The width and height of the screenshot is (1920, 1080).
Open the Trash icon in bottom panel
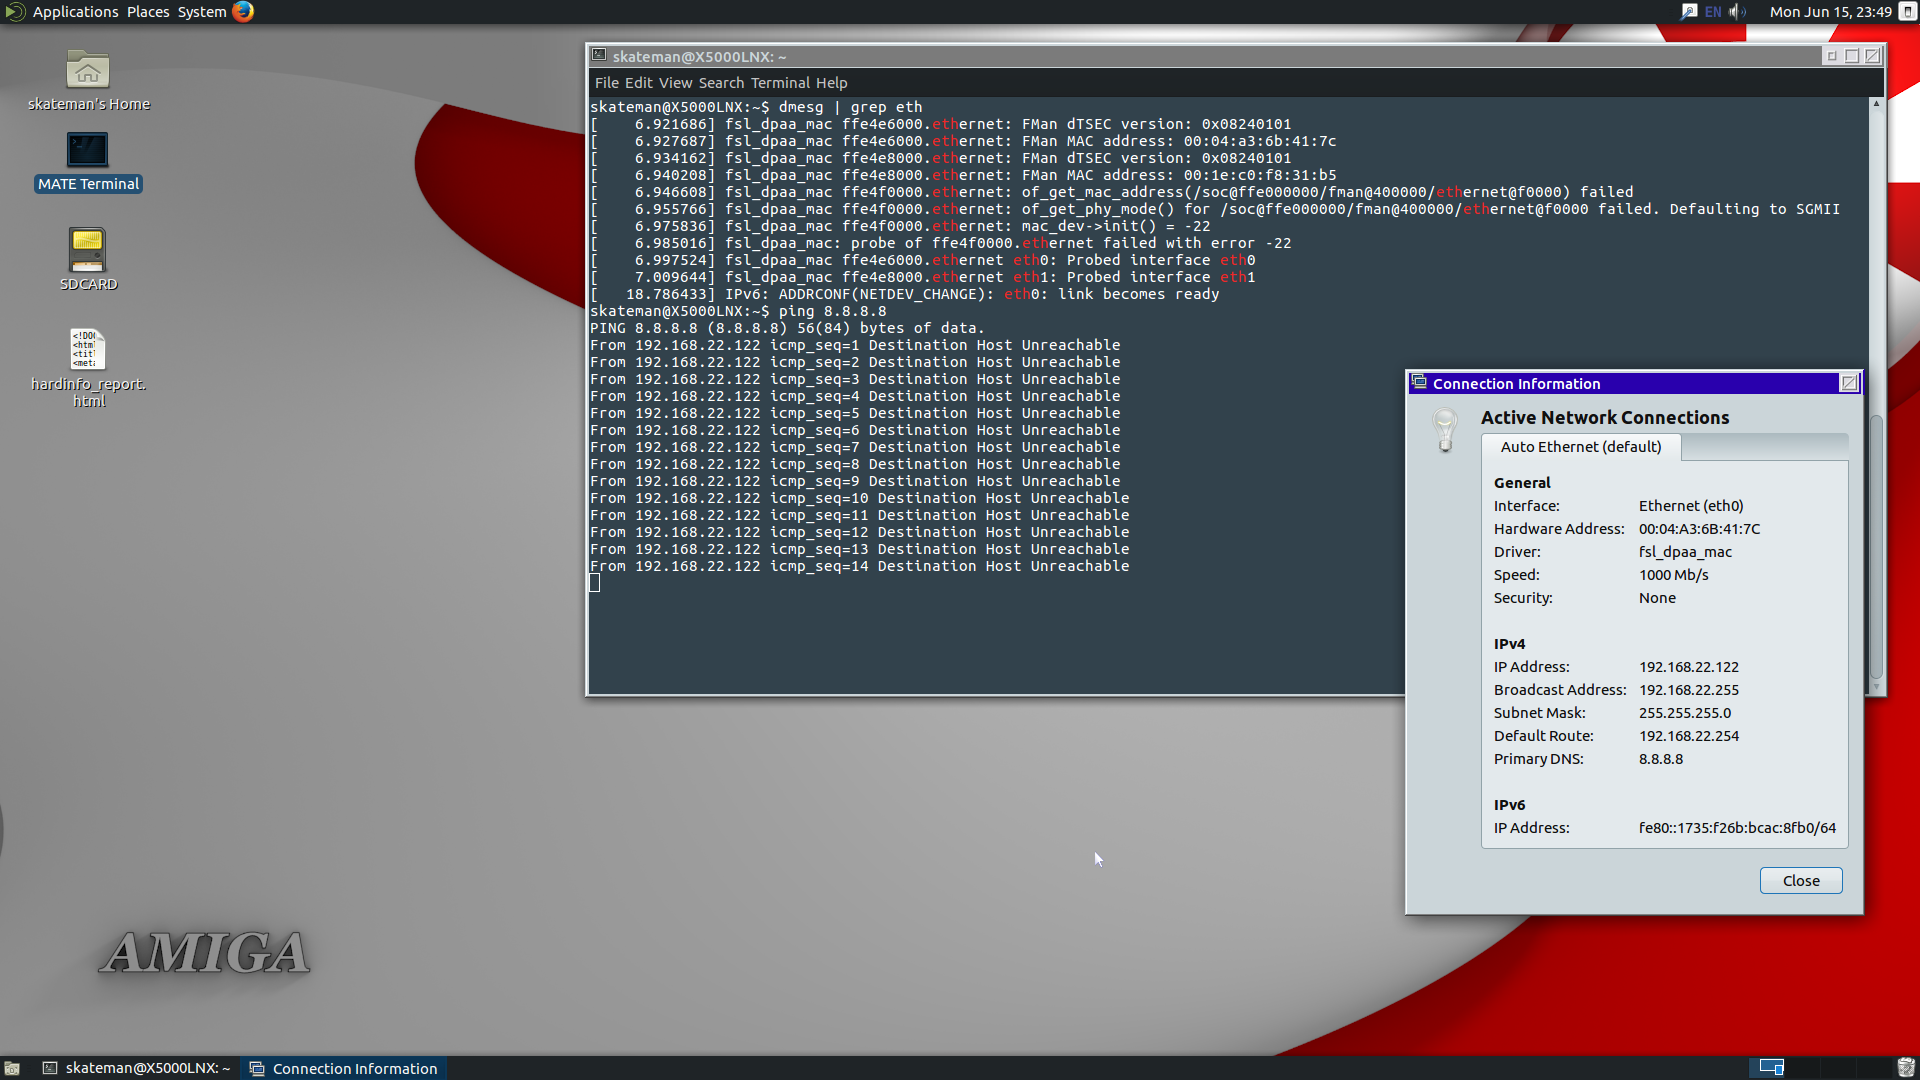point(1906,1068)
